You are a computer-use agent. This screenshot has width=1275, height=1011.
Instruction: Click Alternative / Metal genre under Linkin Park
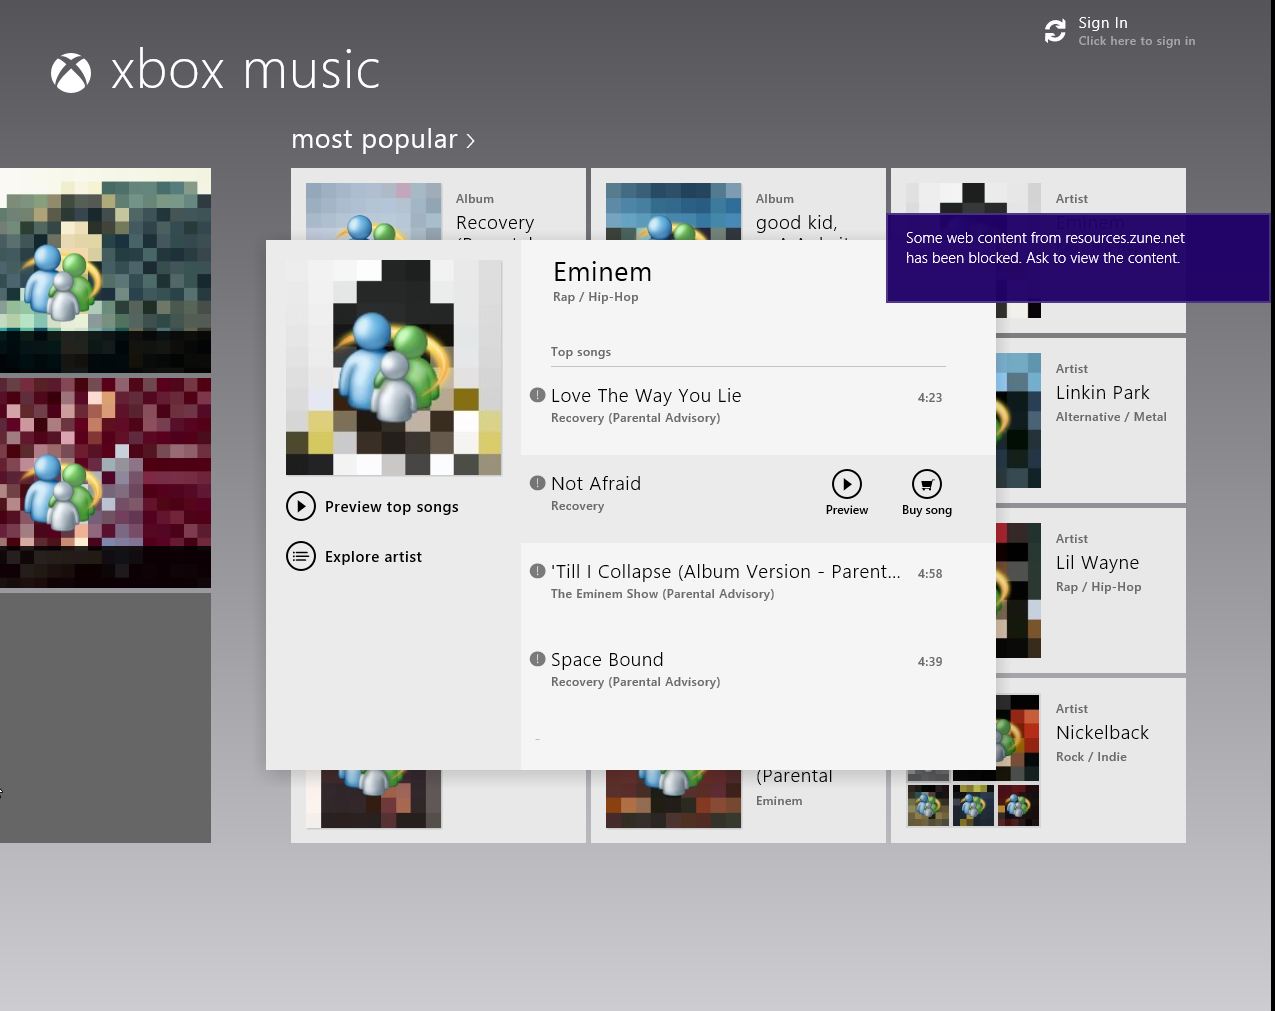tap(1111, 417)
